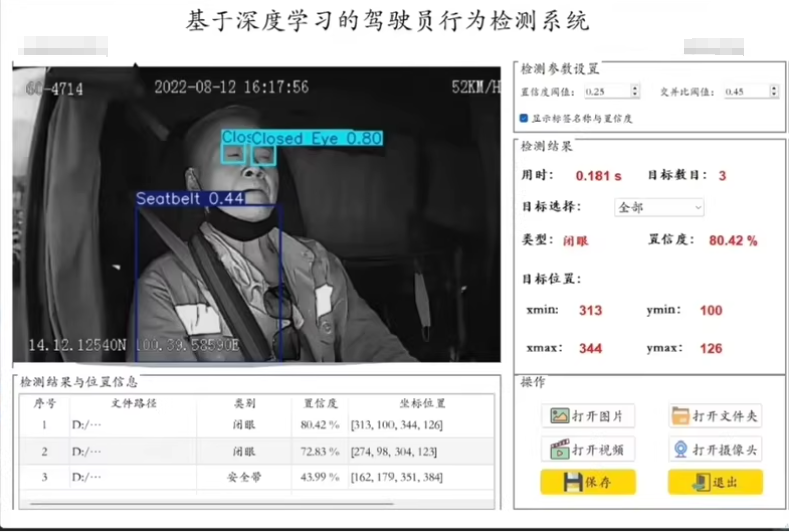Select coordinates cell [274, 98, 304, 123]
Image resolution: width=789 pixels, height=532 pixels.
pyautogui.click(x=393, y=451)
